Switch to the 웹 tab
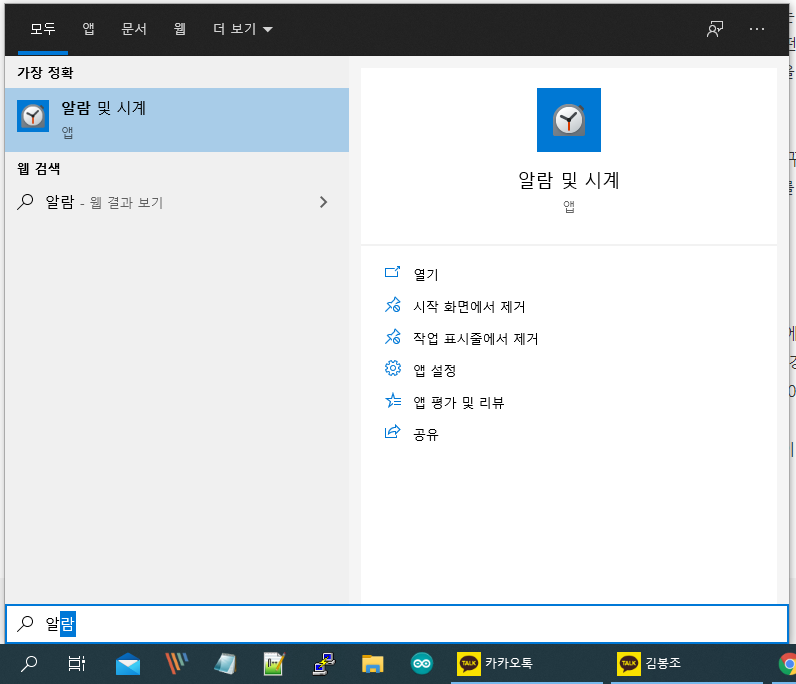Screen dimensions: 796x684 click(x=180, y=29)
